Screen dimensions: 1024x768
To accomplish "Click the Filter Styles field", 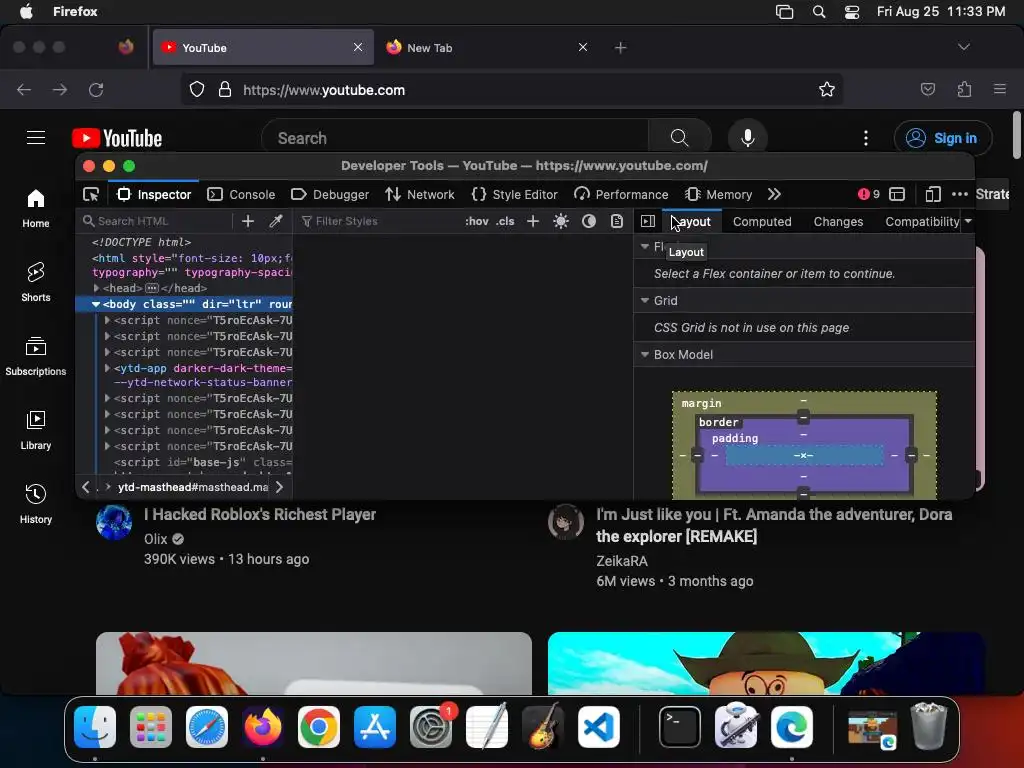I will pyautogui.click(x=379, y=221).
